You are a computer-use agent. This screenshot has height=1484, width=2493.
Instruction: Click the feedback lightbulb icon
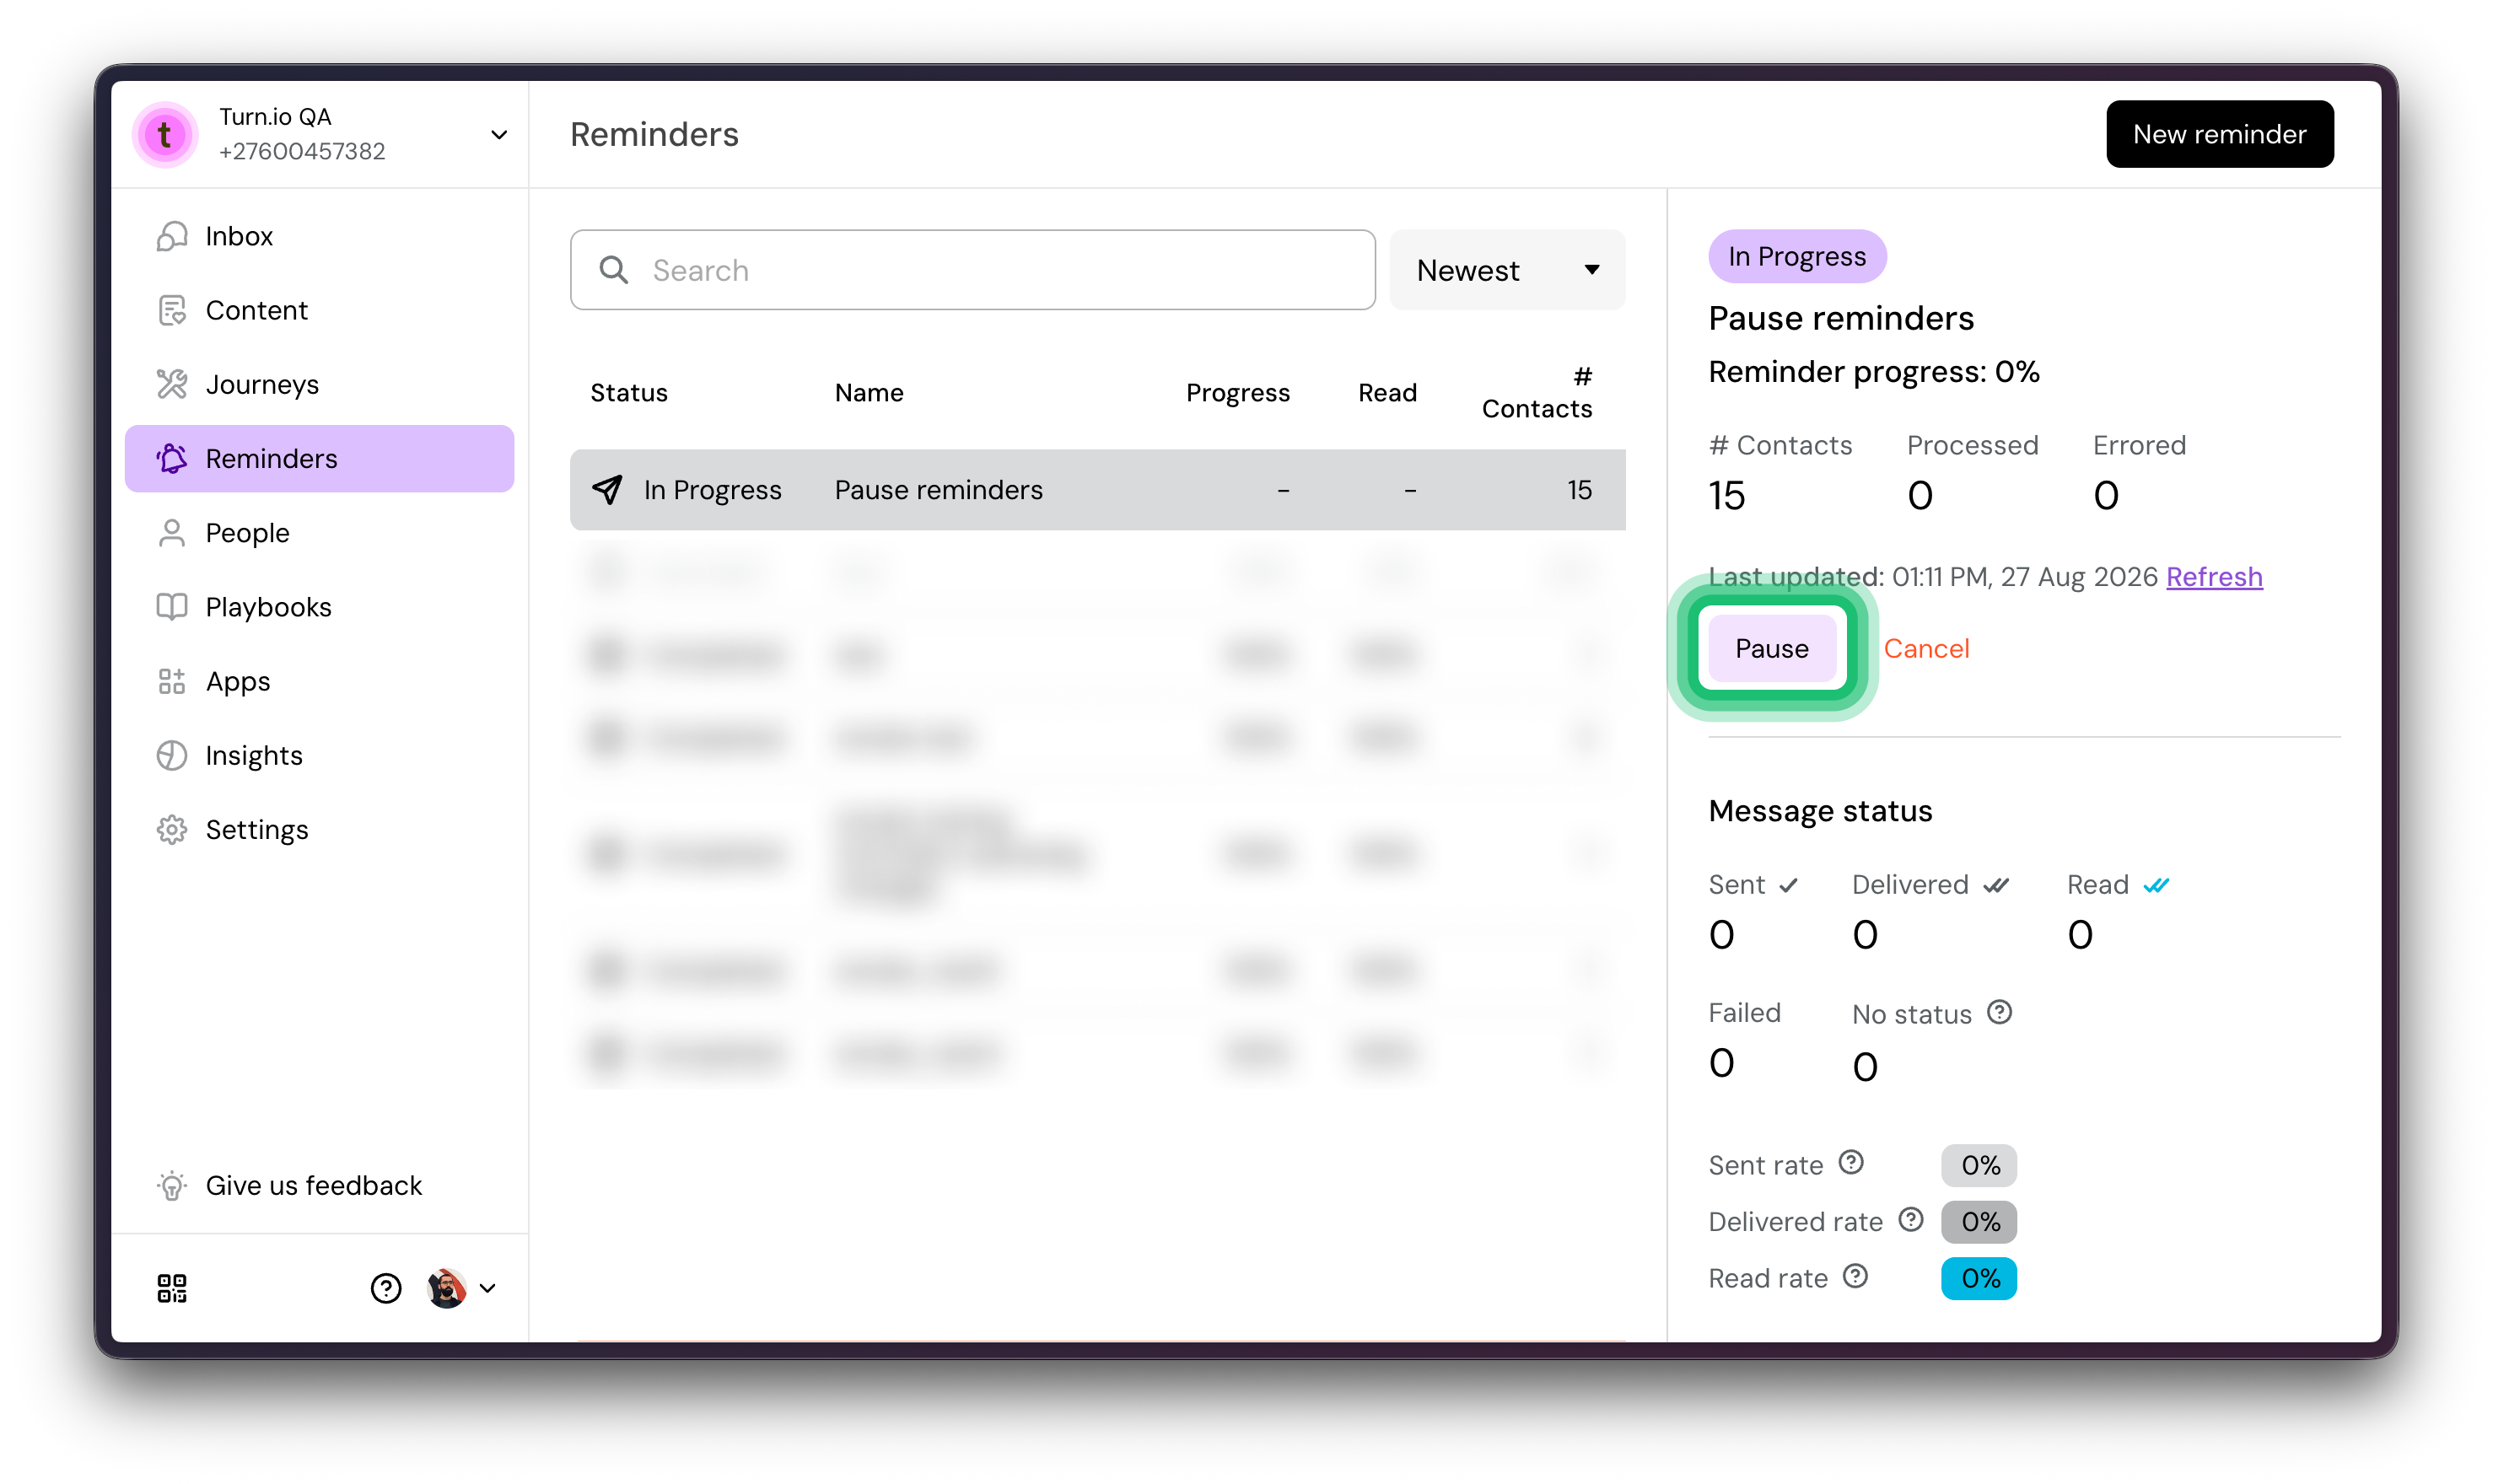172,1185
